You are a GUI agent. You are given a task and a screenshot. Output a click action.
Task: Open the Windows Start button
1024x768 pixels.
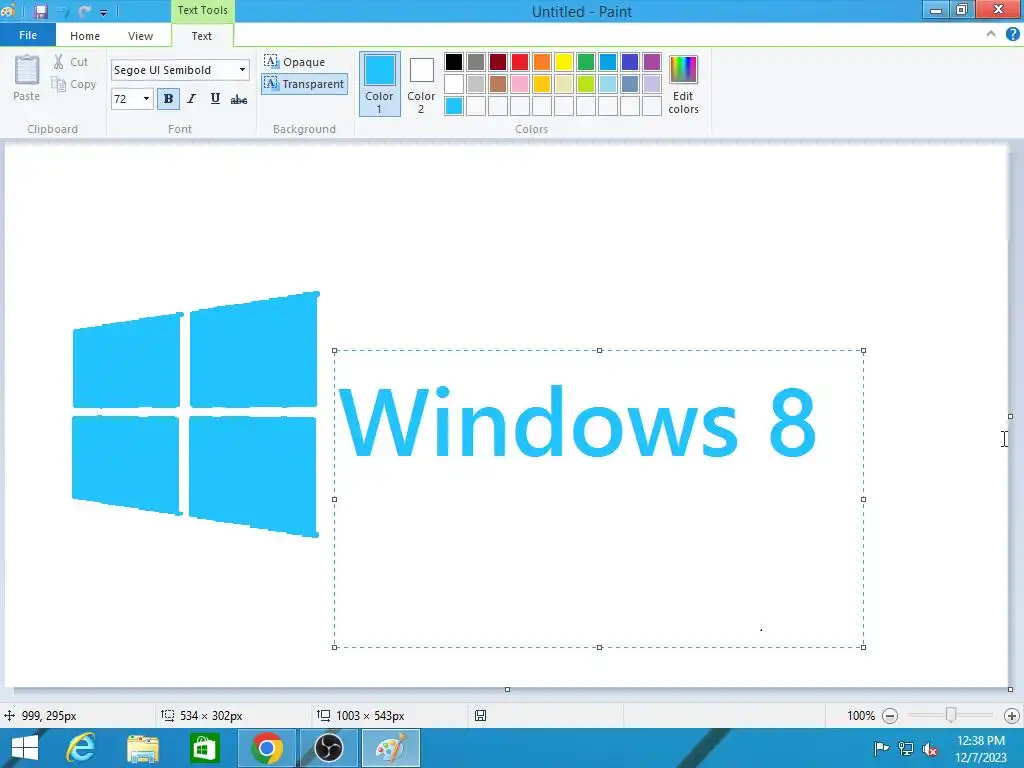click(25, 748)
